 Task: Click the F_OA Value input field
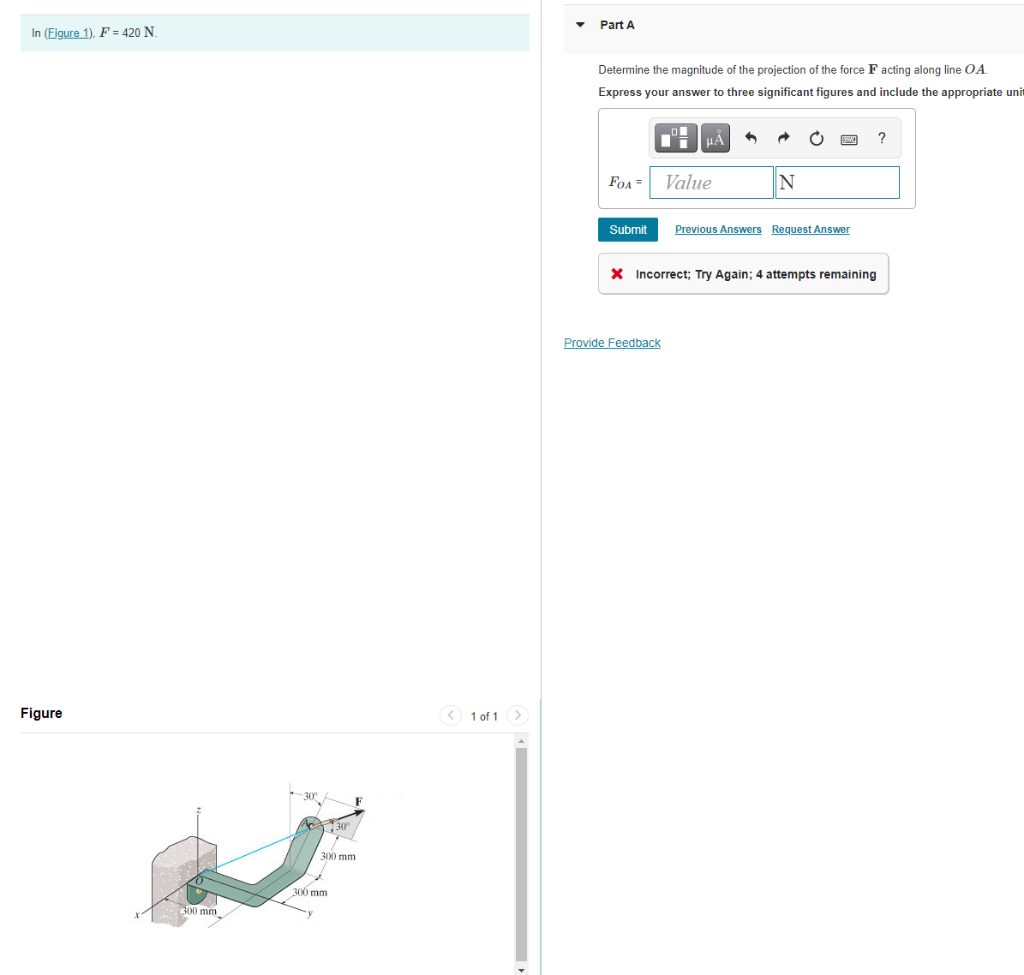click(x=711, y=182)
